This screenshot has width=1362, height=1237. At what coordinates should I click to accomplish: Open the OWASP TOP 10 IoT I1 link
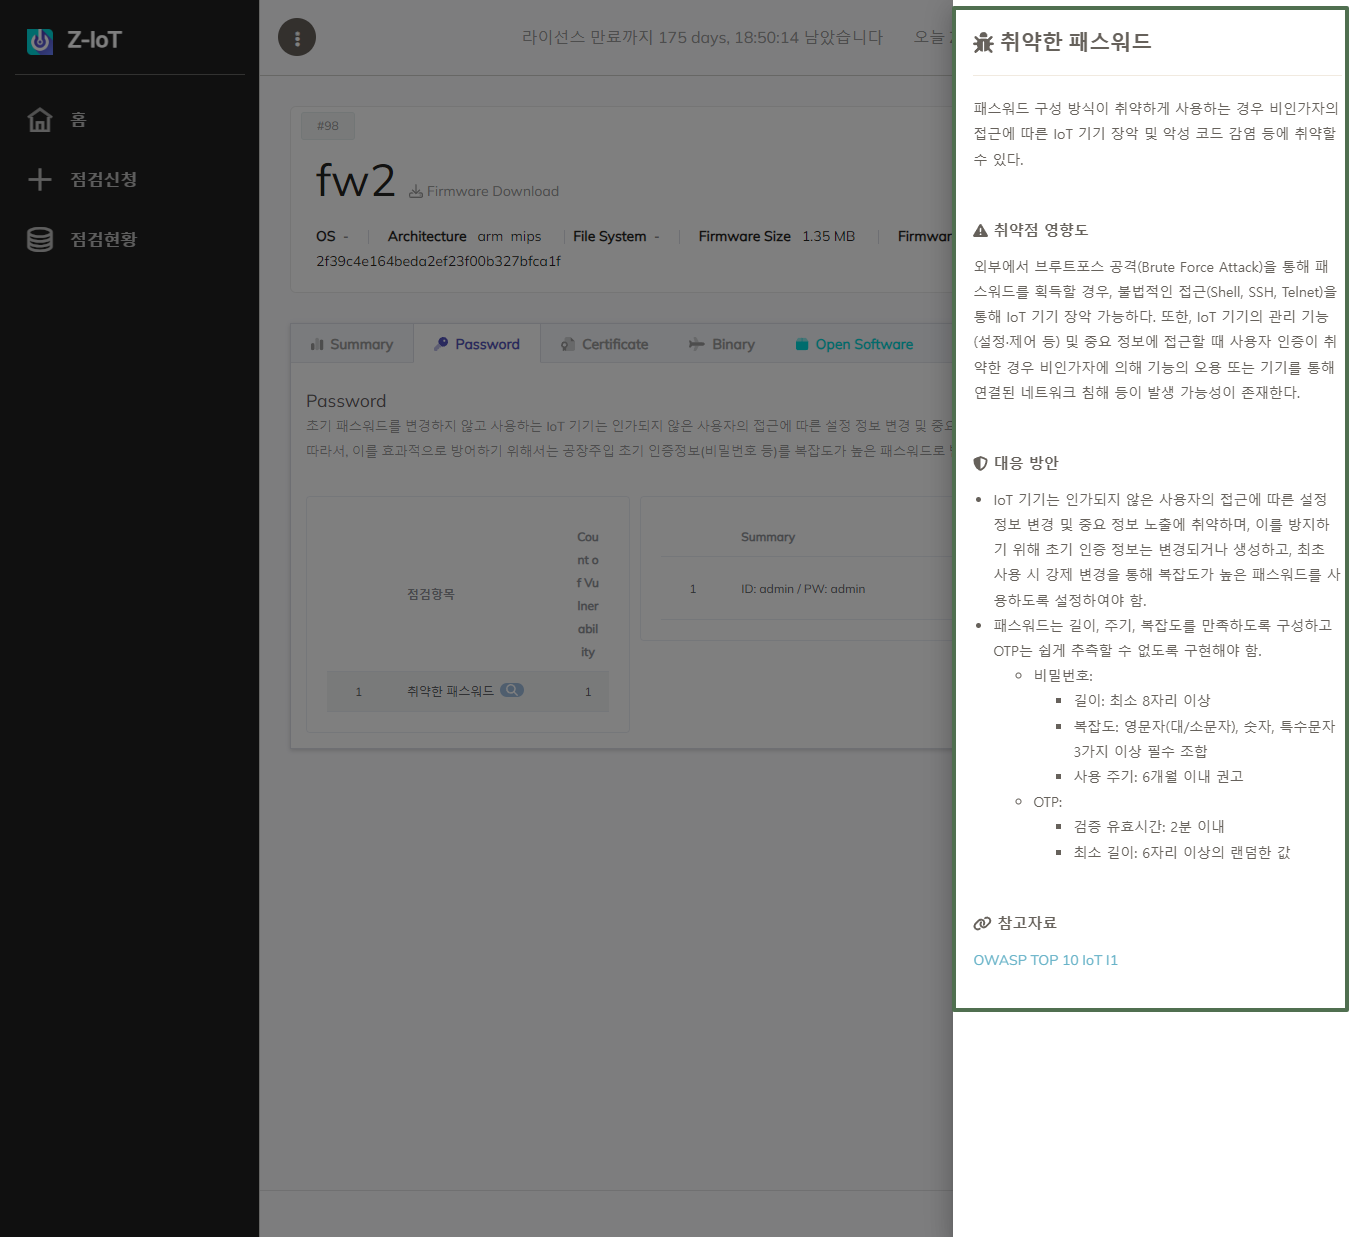(1045, 960)
